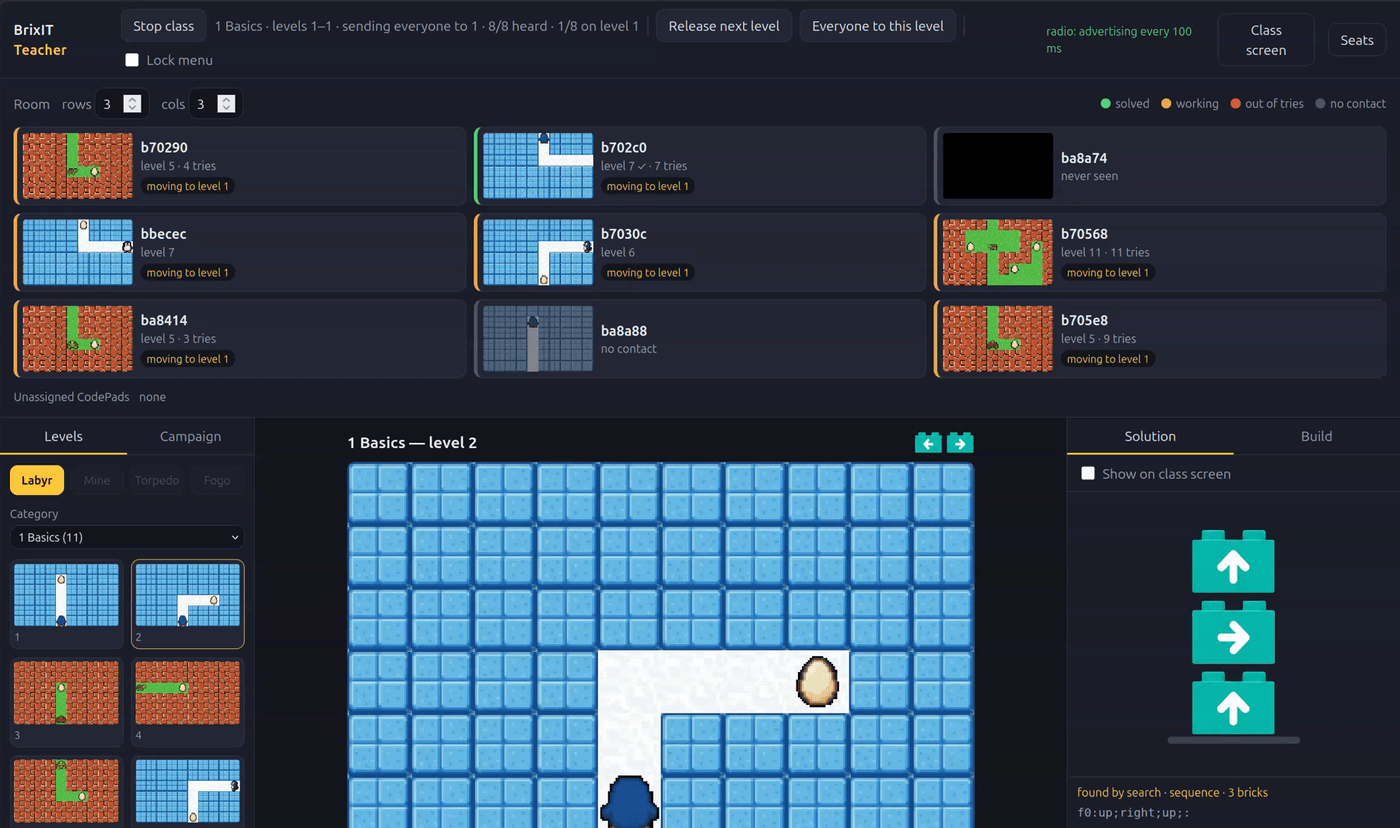1400x828 pixels.
Task: Select the Labyr game type
Action: [37, 480]
